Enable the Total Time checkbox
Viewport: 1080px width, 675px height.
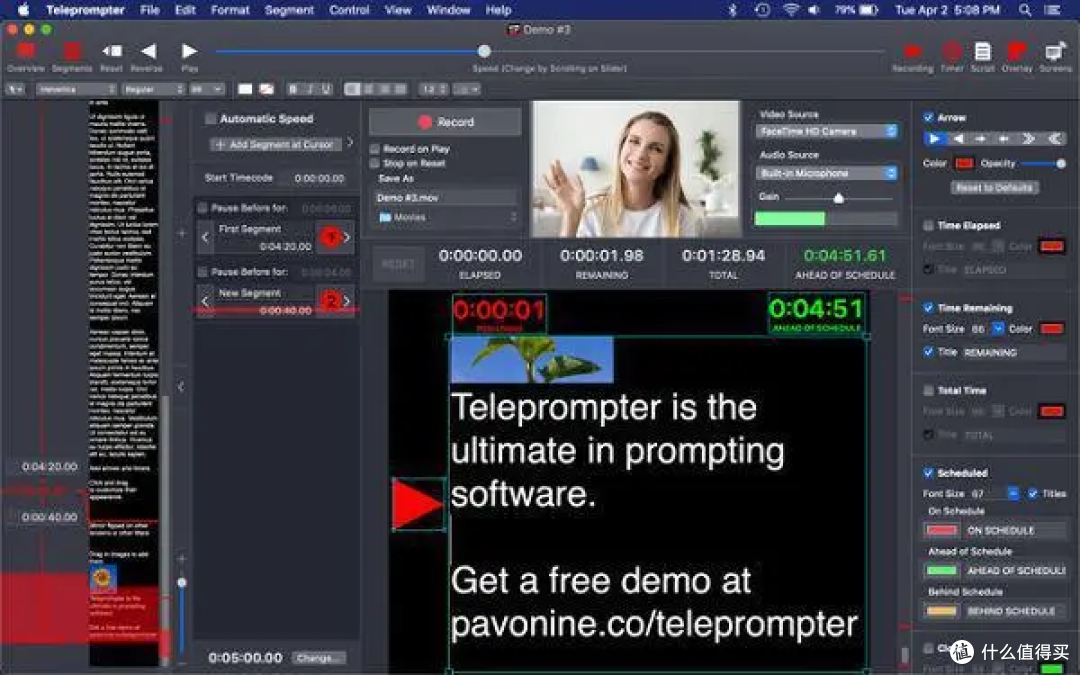(928, 390)
